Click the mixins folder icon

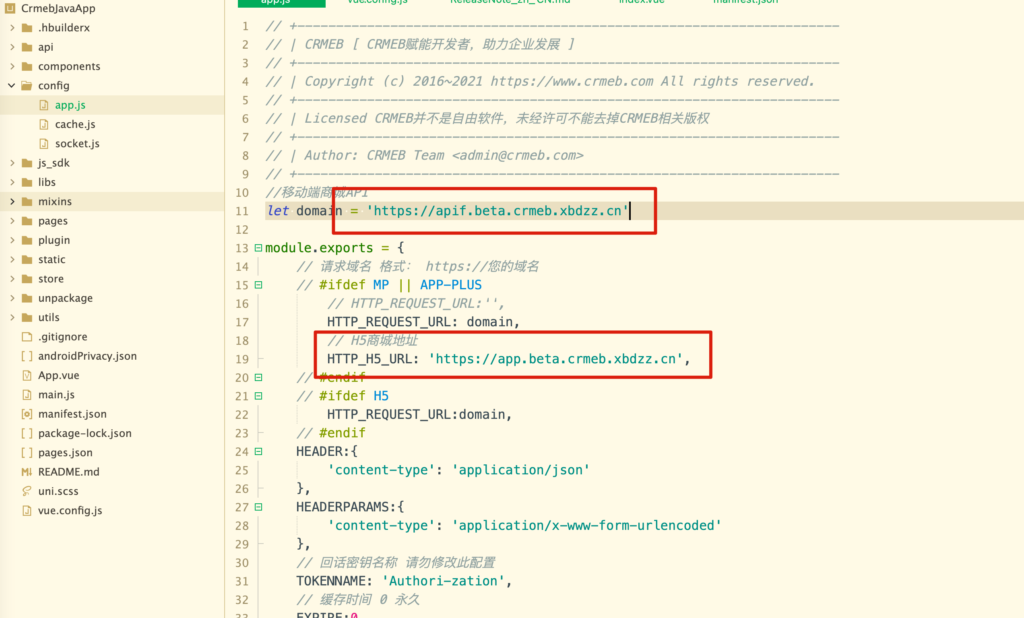point(27,201)
